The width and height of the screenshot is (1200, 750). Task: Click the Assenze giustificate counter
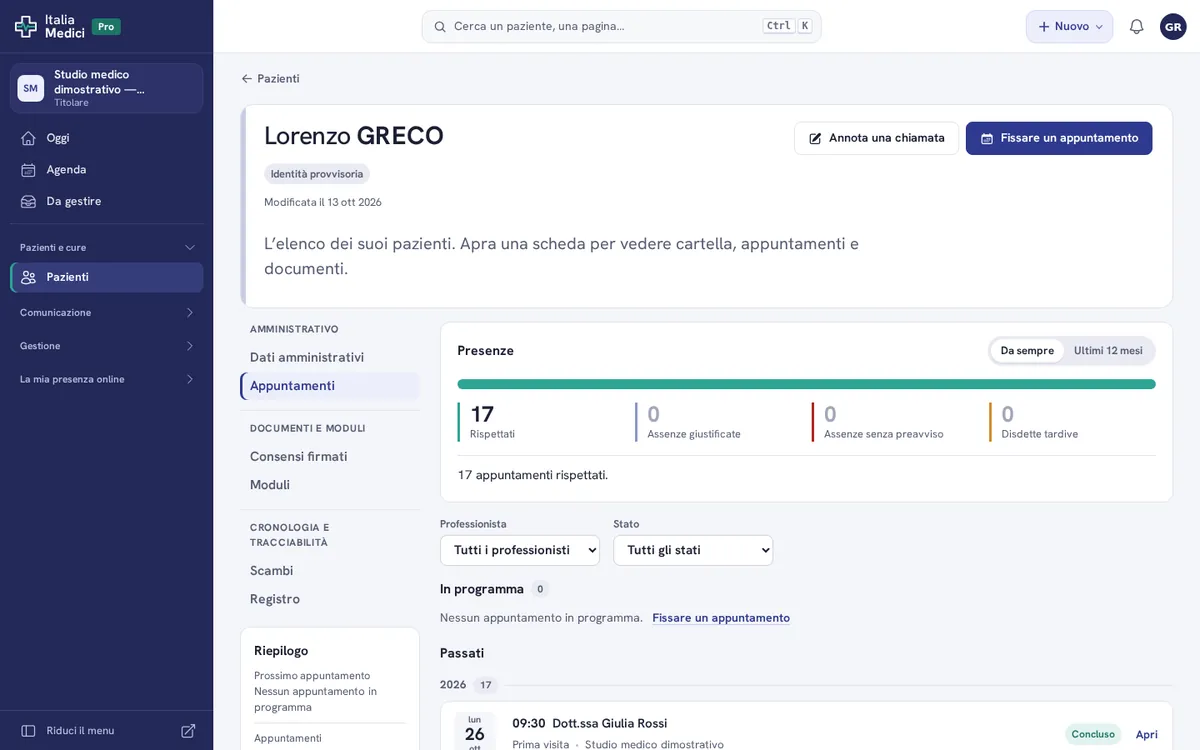pyautogui.click(x=716, y=422)
